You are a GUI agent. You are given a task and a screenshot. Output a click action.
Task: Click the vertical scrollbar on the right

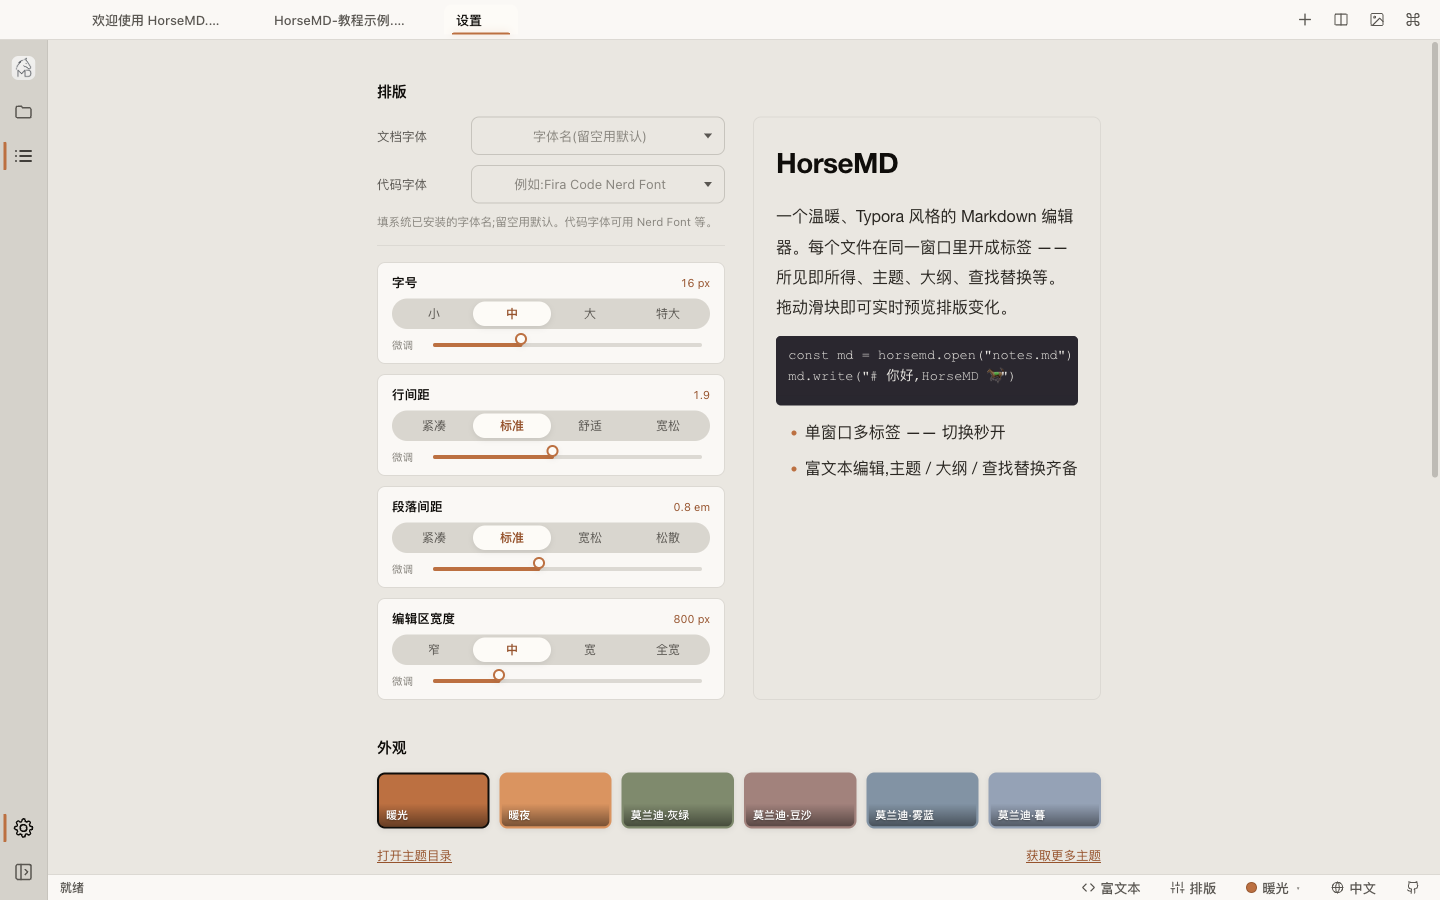[1434, 260]
